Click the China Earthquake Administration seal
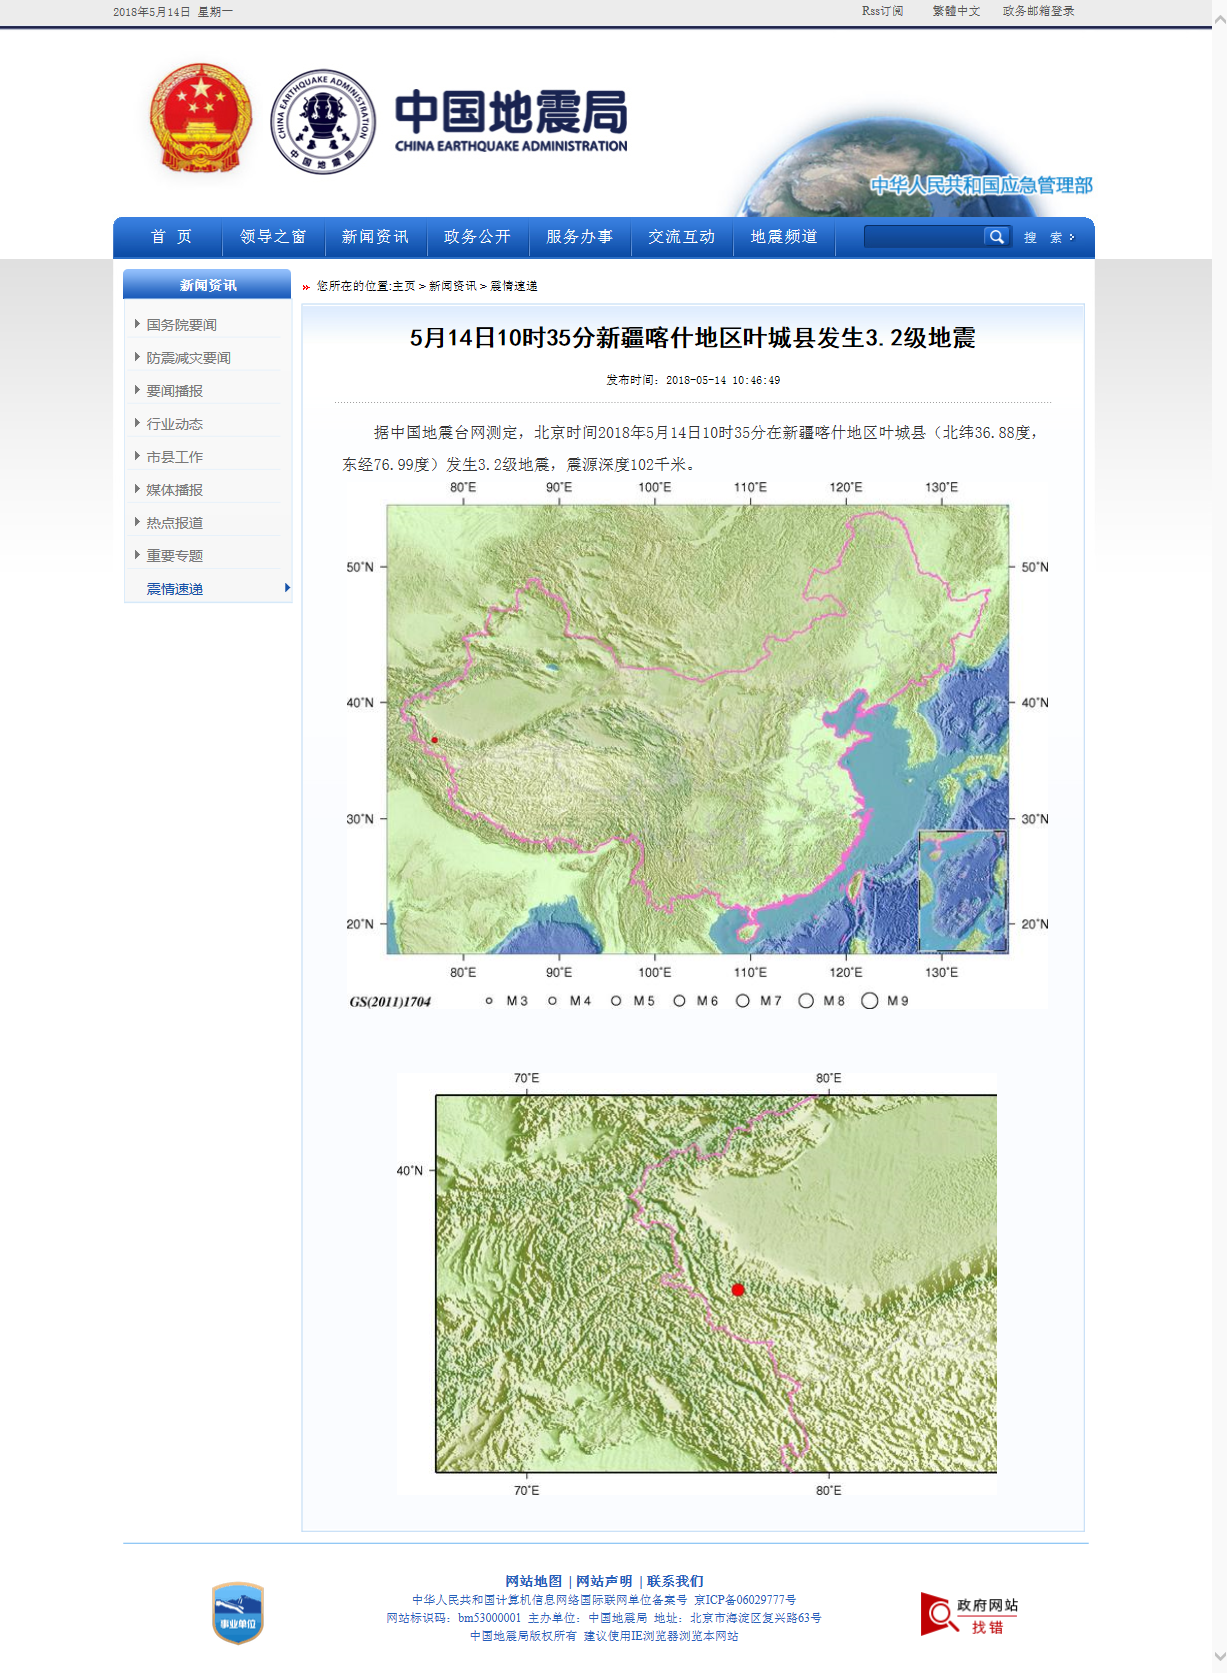This screenshot has width=1227, height=1673. coord(323,121)
